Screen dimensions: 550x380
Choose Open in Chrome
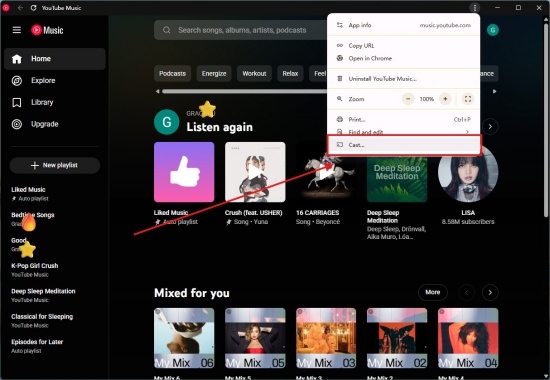tap(403, 58)
